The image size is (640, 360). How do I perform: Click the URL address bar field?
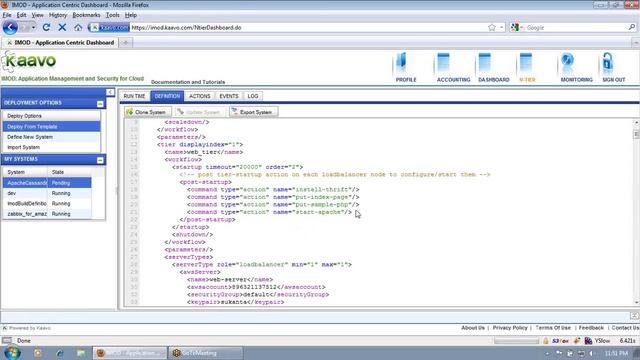(308, 27)
